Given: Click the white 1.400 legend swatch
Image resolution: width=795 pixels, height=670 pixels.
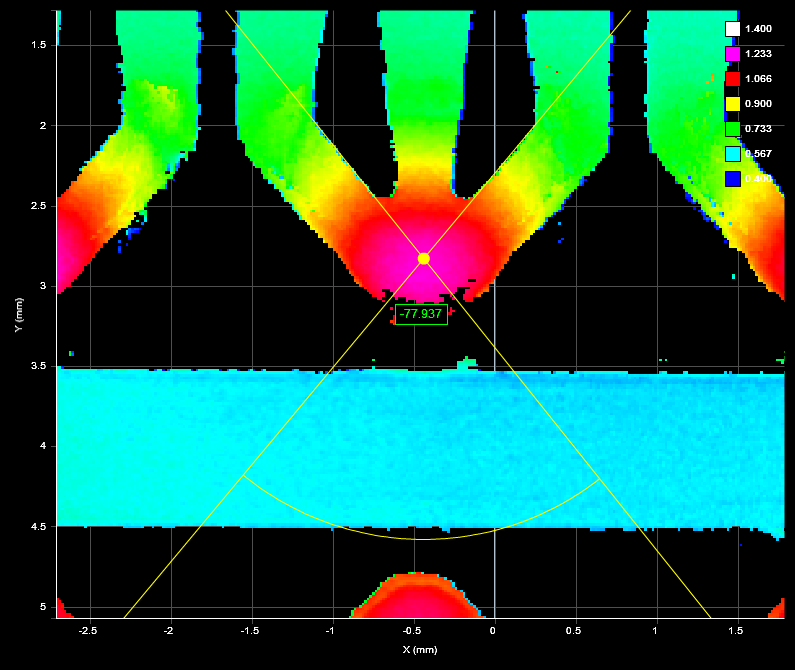Looking at the screenshot, I should pos(733,29).
